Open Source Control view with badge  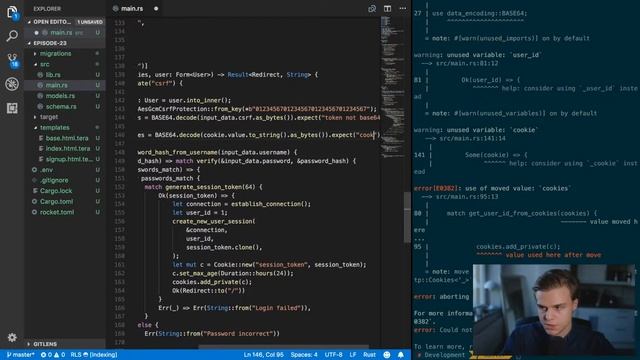pos(12,60)
